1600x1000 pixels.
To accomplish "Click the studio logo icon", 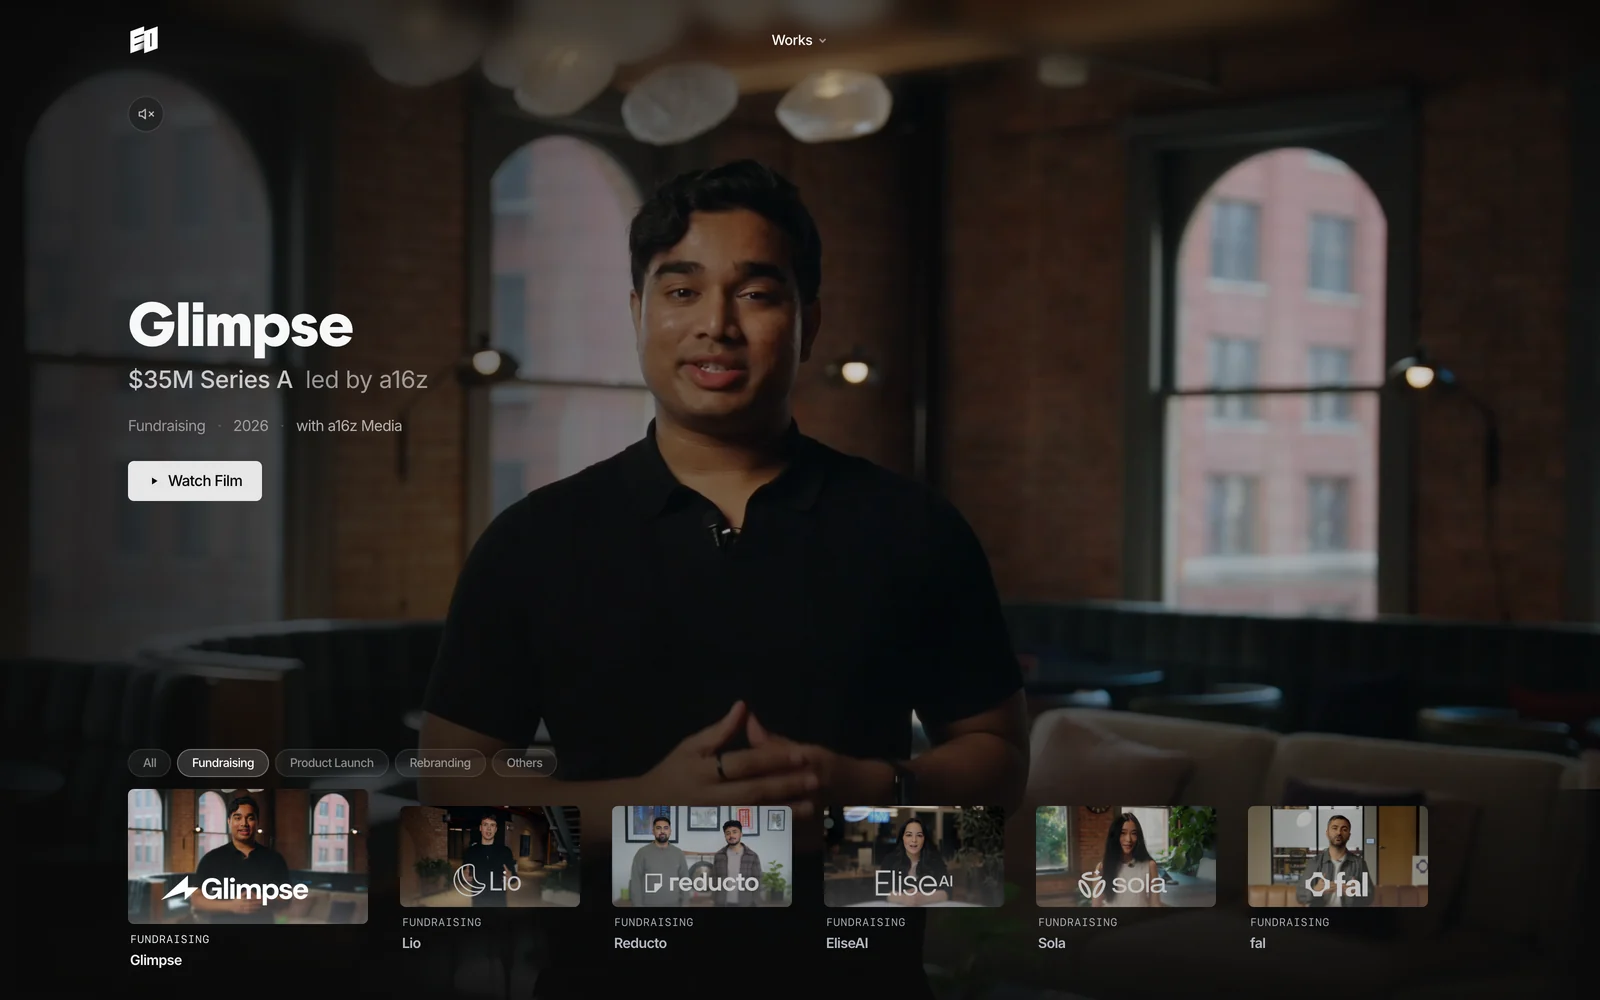I will click(x=144, y=40).
